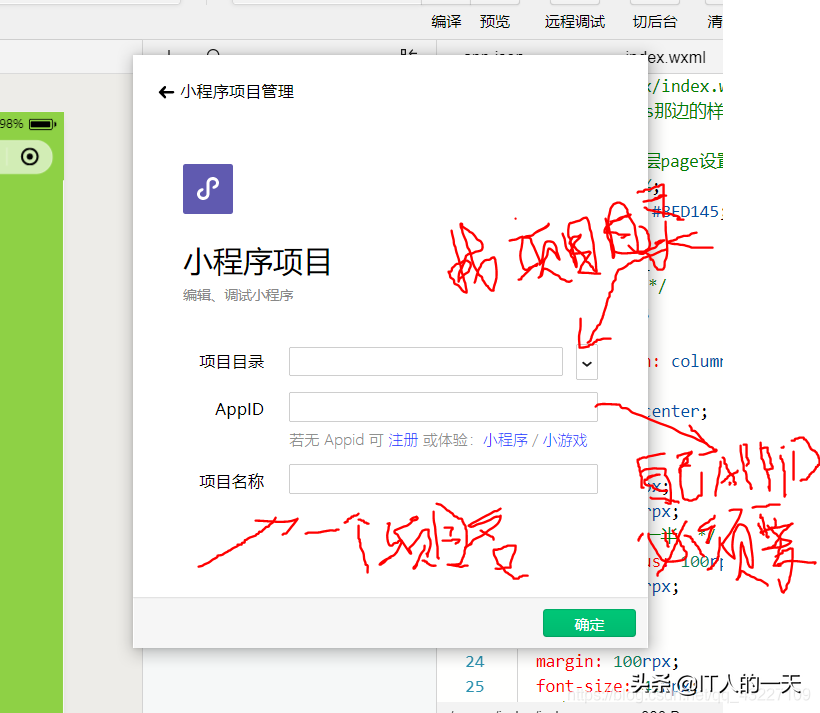
Task: Click inside the AppID input field
Action: tap(442, 407)
